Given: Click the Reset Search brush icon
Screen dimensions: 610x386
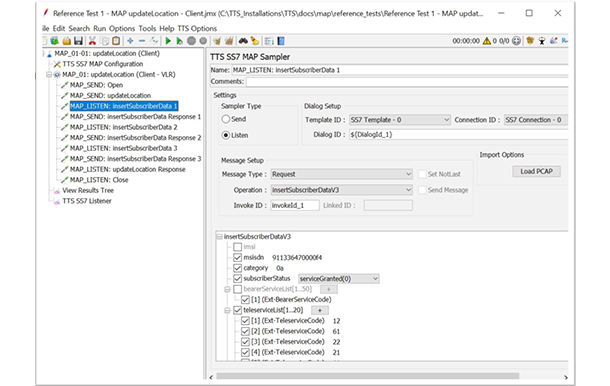Looking at the screenshot, I should [255, 41].
